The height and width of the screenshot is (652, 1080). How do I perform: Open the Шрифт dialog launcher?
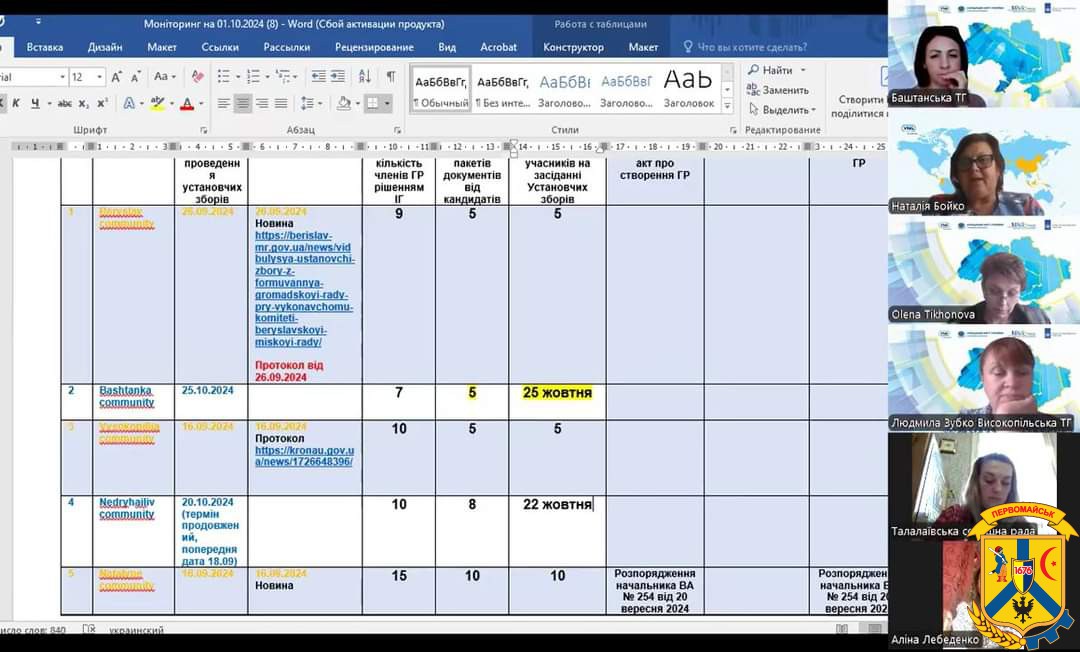(204, 129)
